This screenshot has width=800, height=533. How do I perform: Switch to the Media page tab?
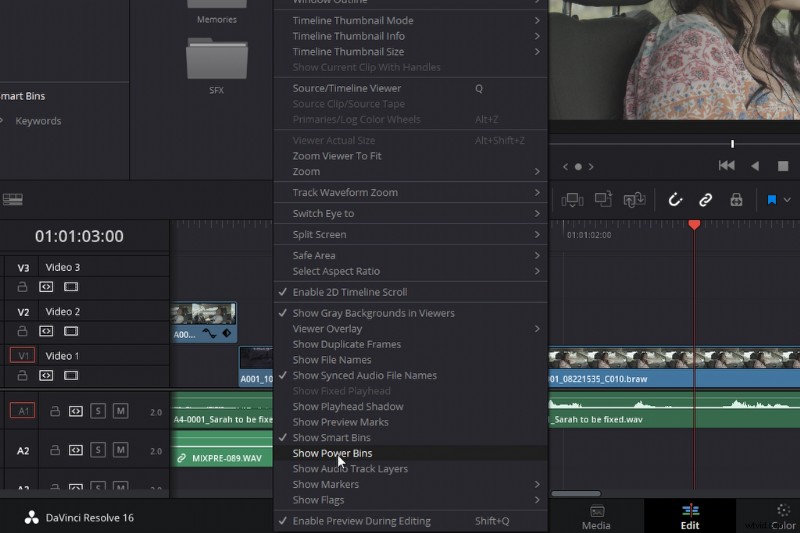(596, 517)
